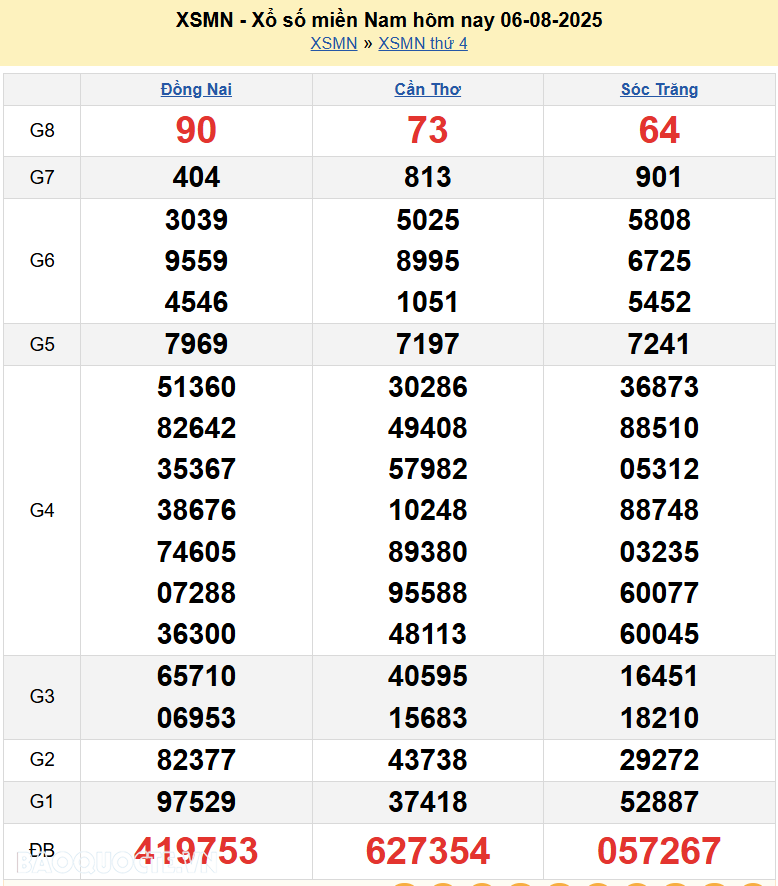Screen dimensions: 778x886
Task: Open the Đồng Nai province link
Action: click(196, 89)
